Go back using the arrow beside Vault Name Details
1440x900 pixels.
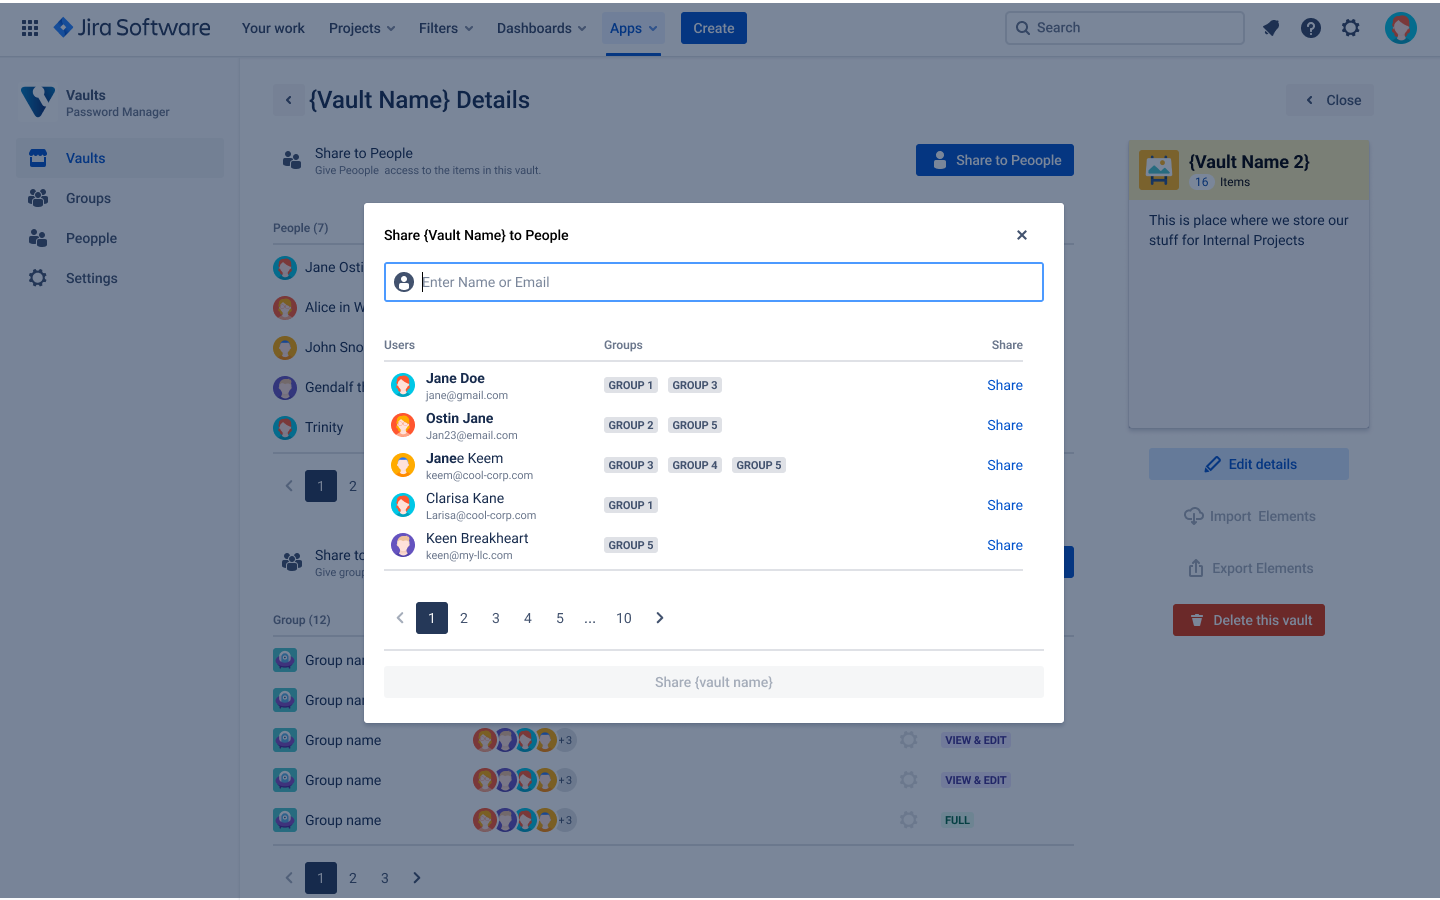(289, 100)
